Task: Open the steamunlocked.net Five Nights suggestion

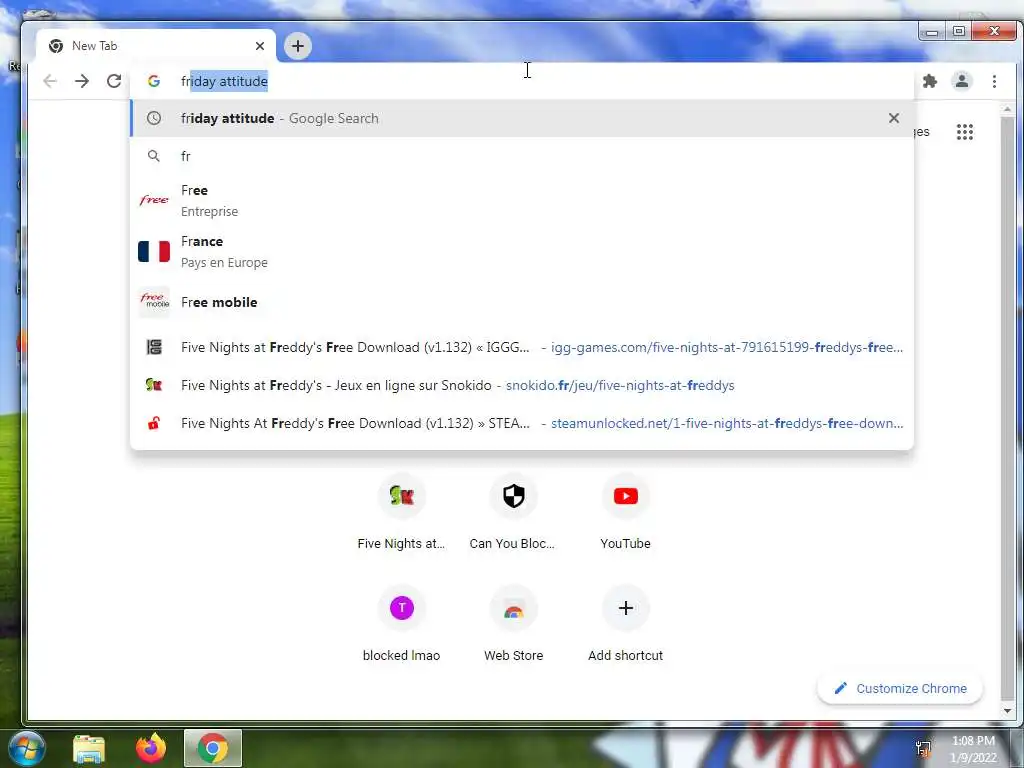Action: (522, 423)
